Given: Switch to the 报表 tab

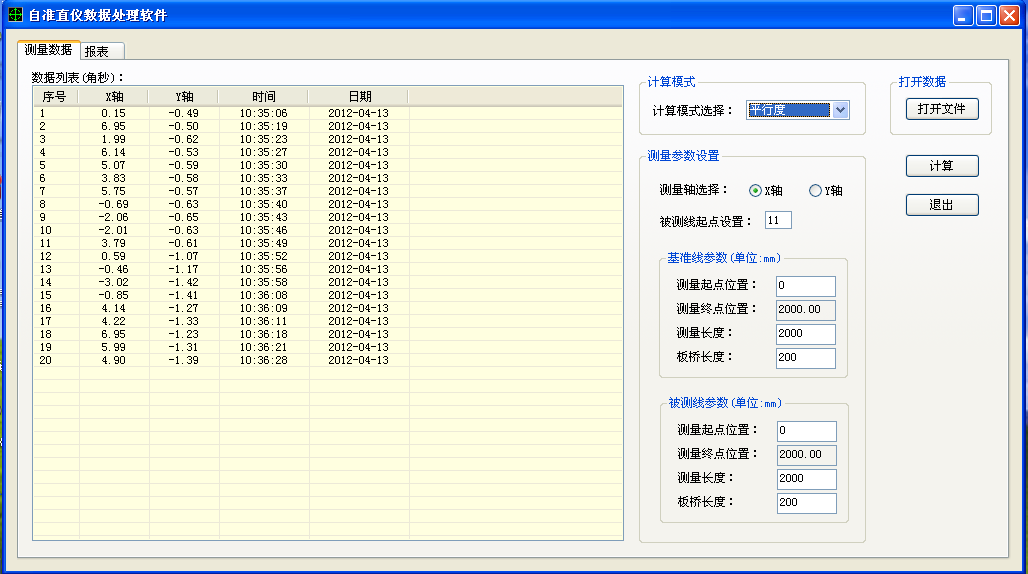Looking at the screenshot, I should pyautogui.click(x=98, y=51).
